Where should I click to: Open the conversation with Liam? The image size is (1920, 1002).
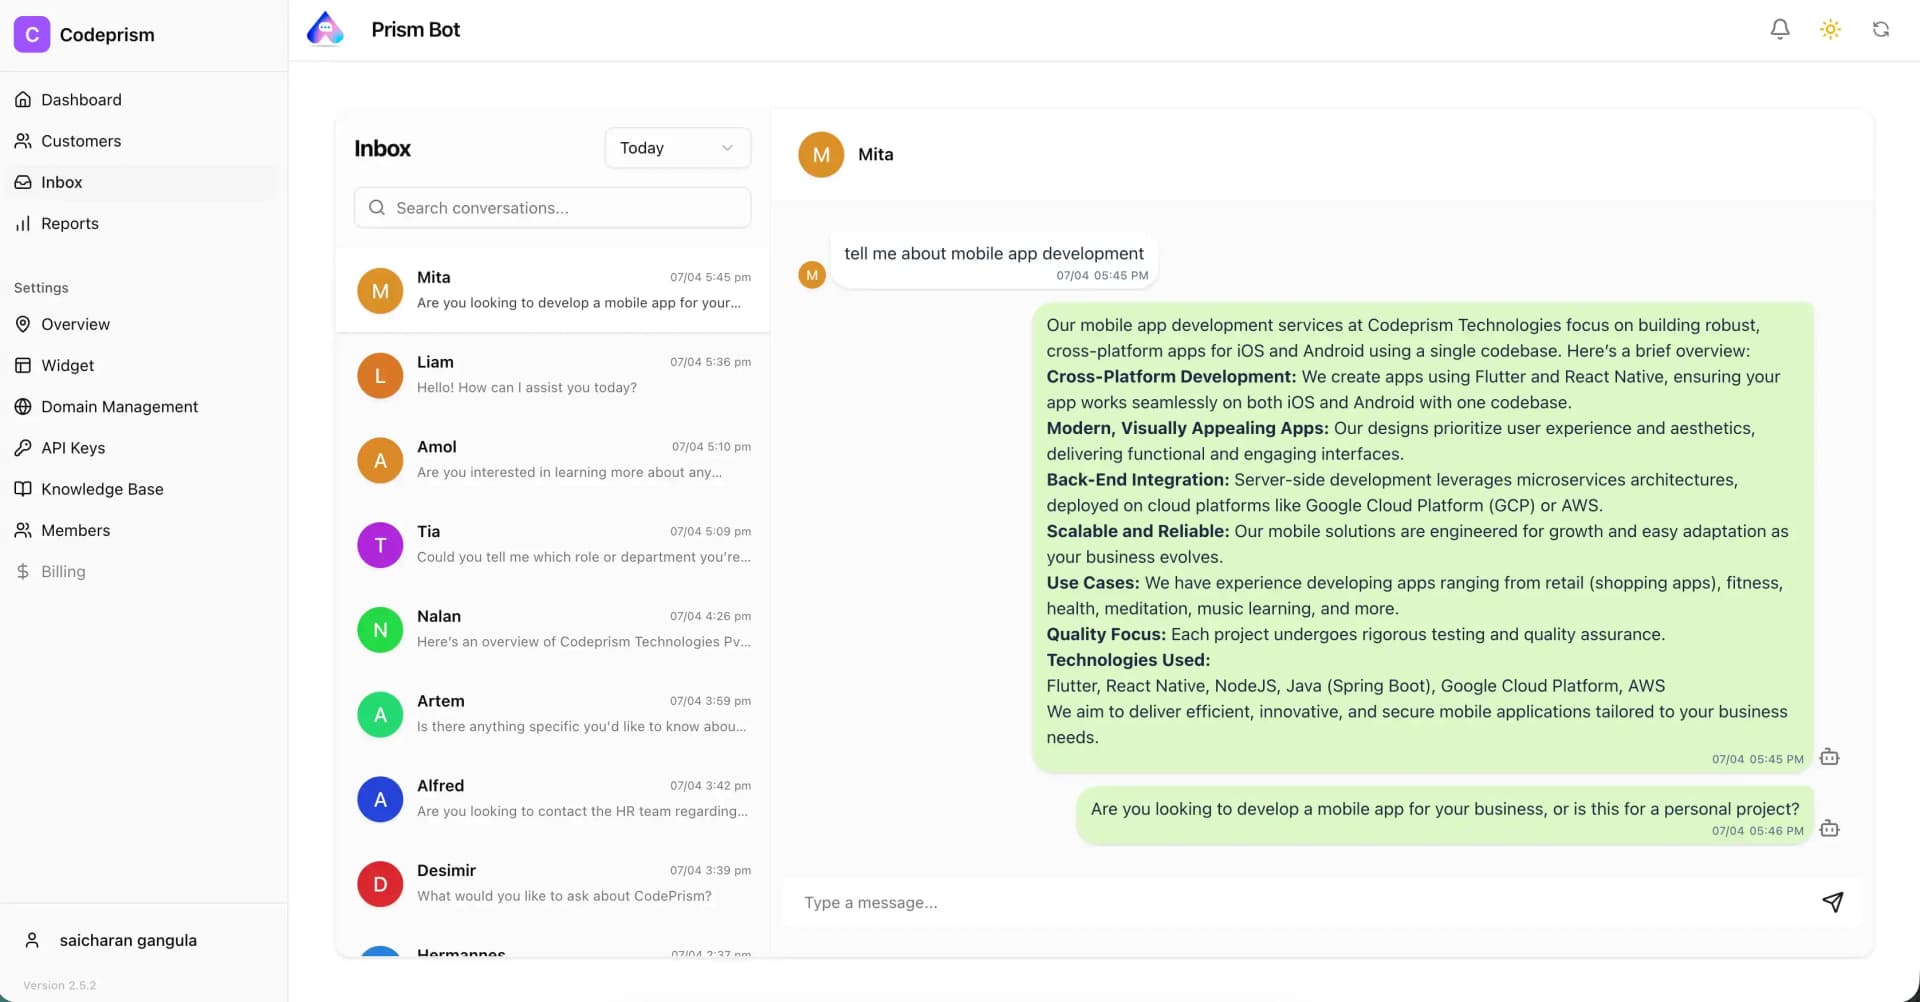[551, 375]
